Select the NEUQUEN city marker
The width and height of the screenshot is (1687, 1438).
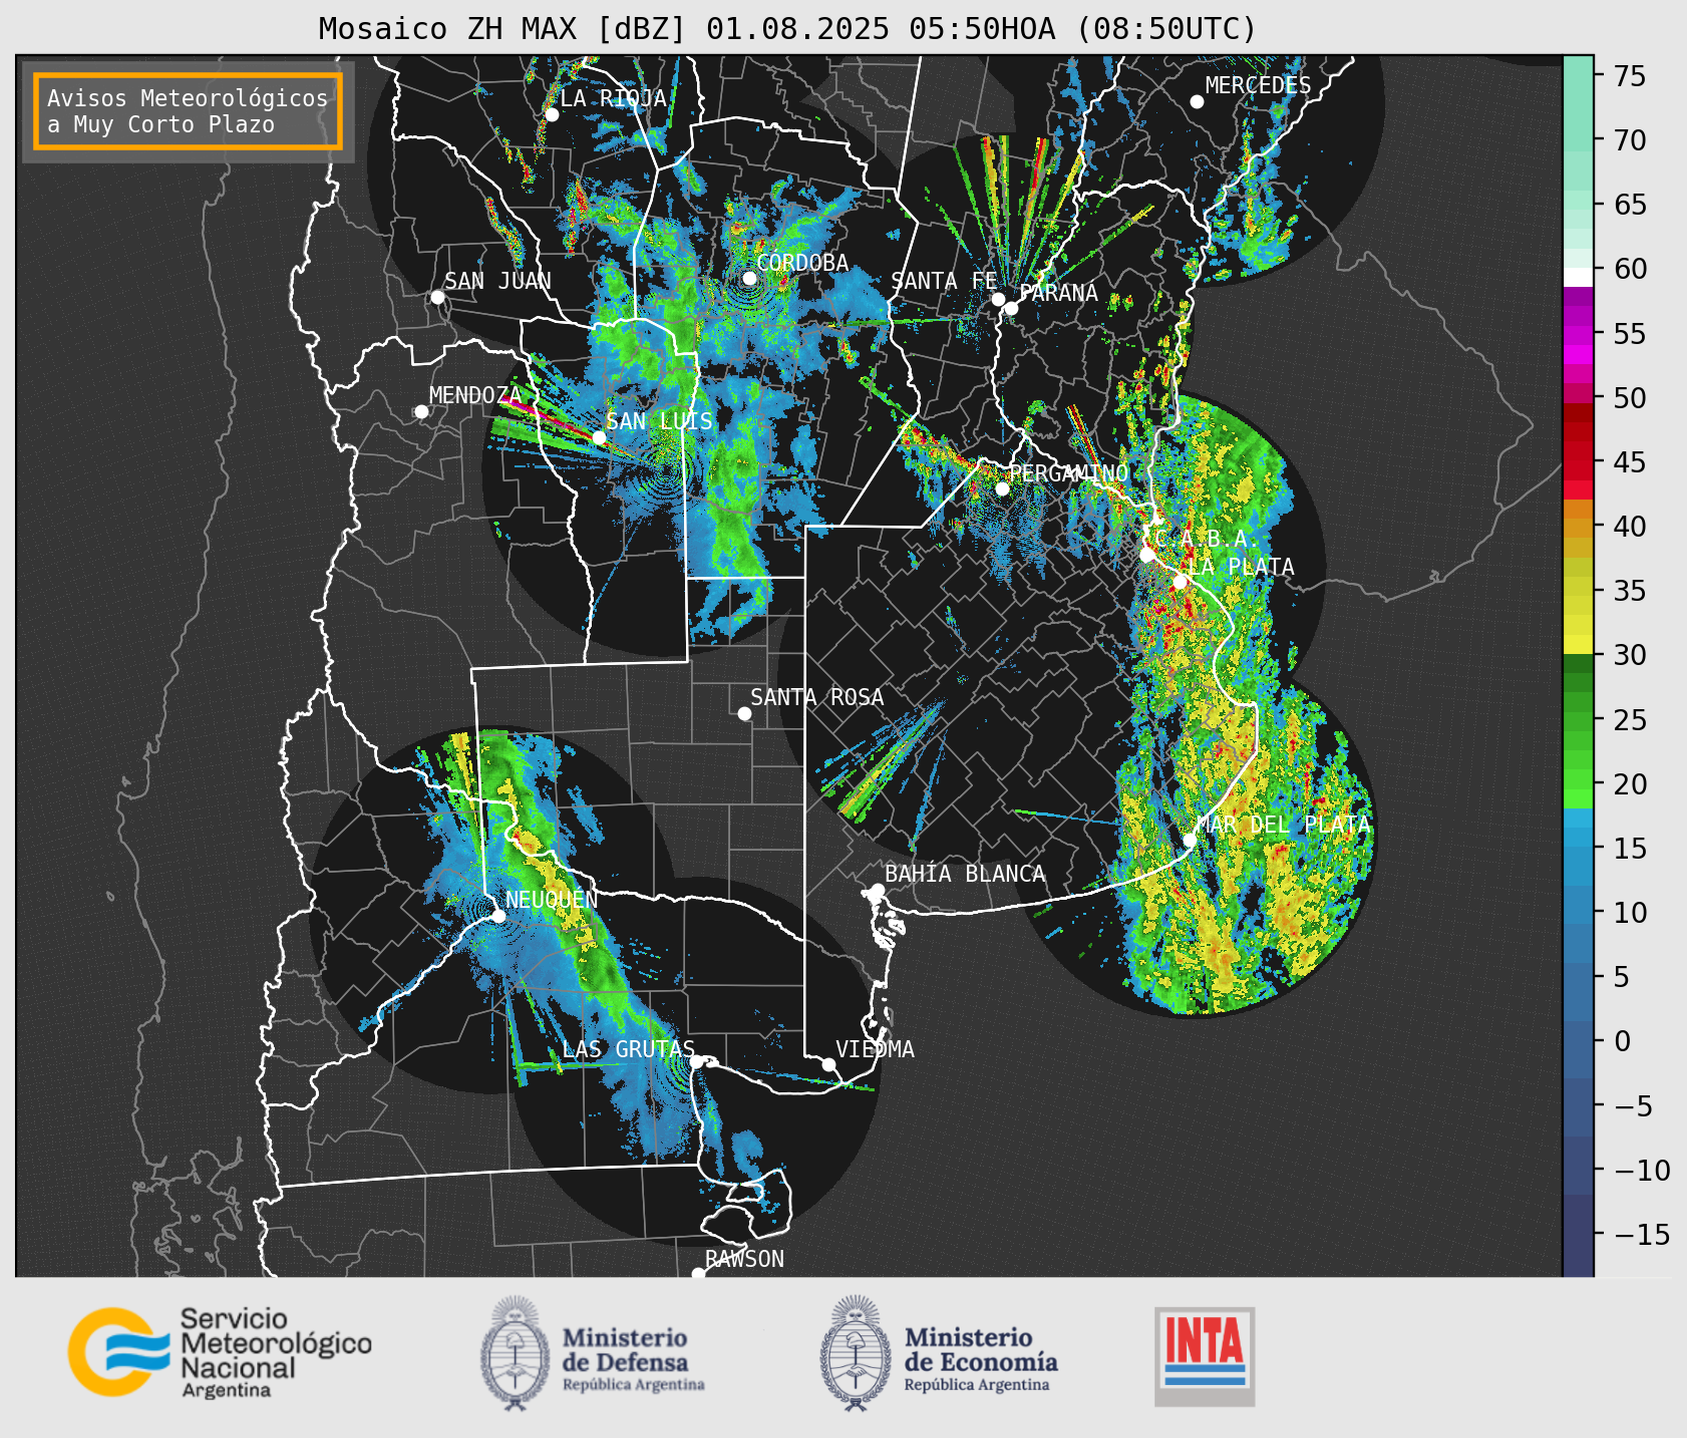pyautogui.click(x=498, y=915)
